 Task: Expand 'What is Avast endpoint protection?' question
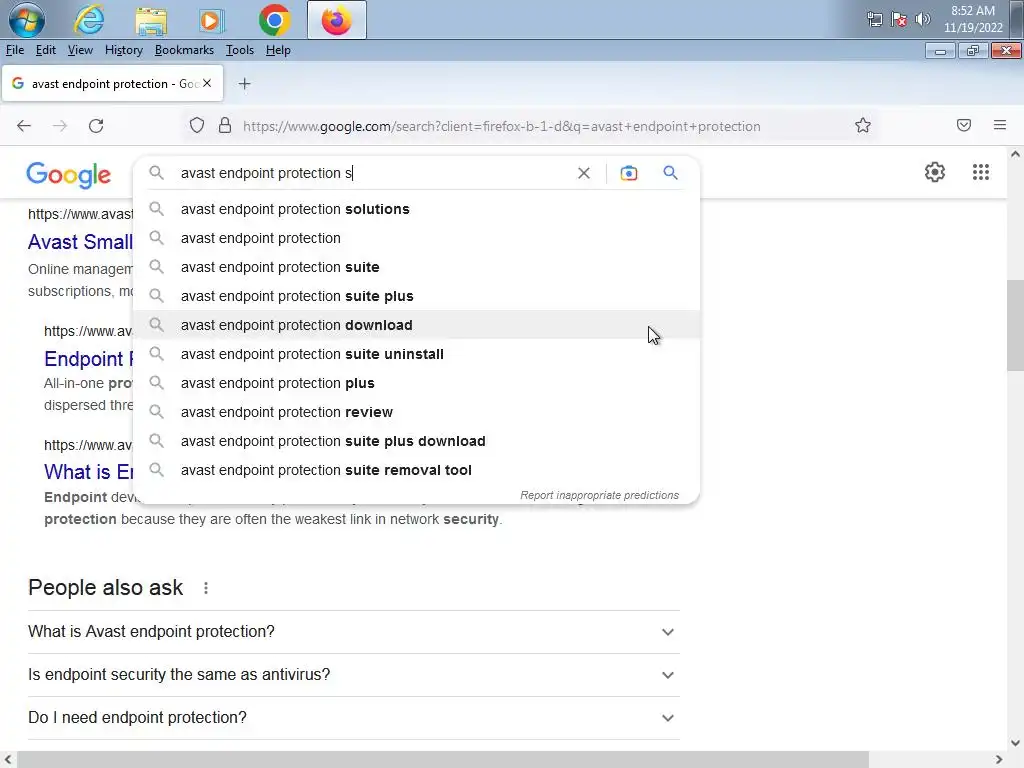coord(353,632)
